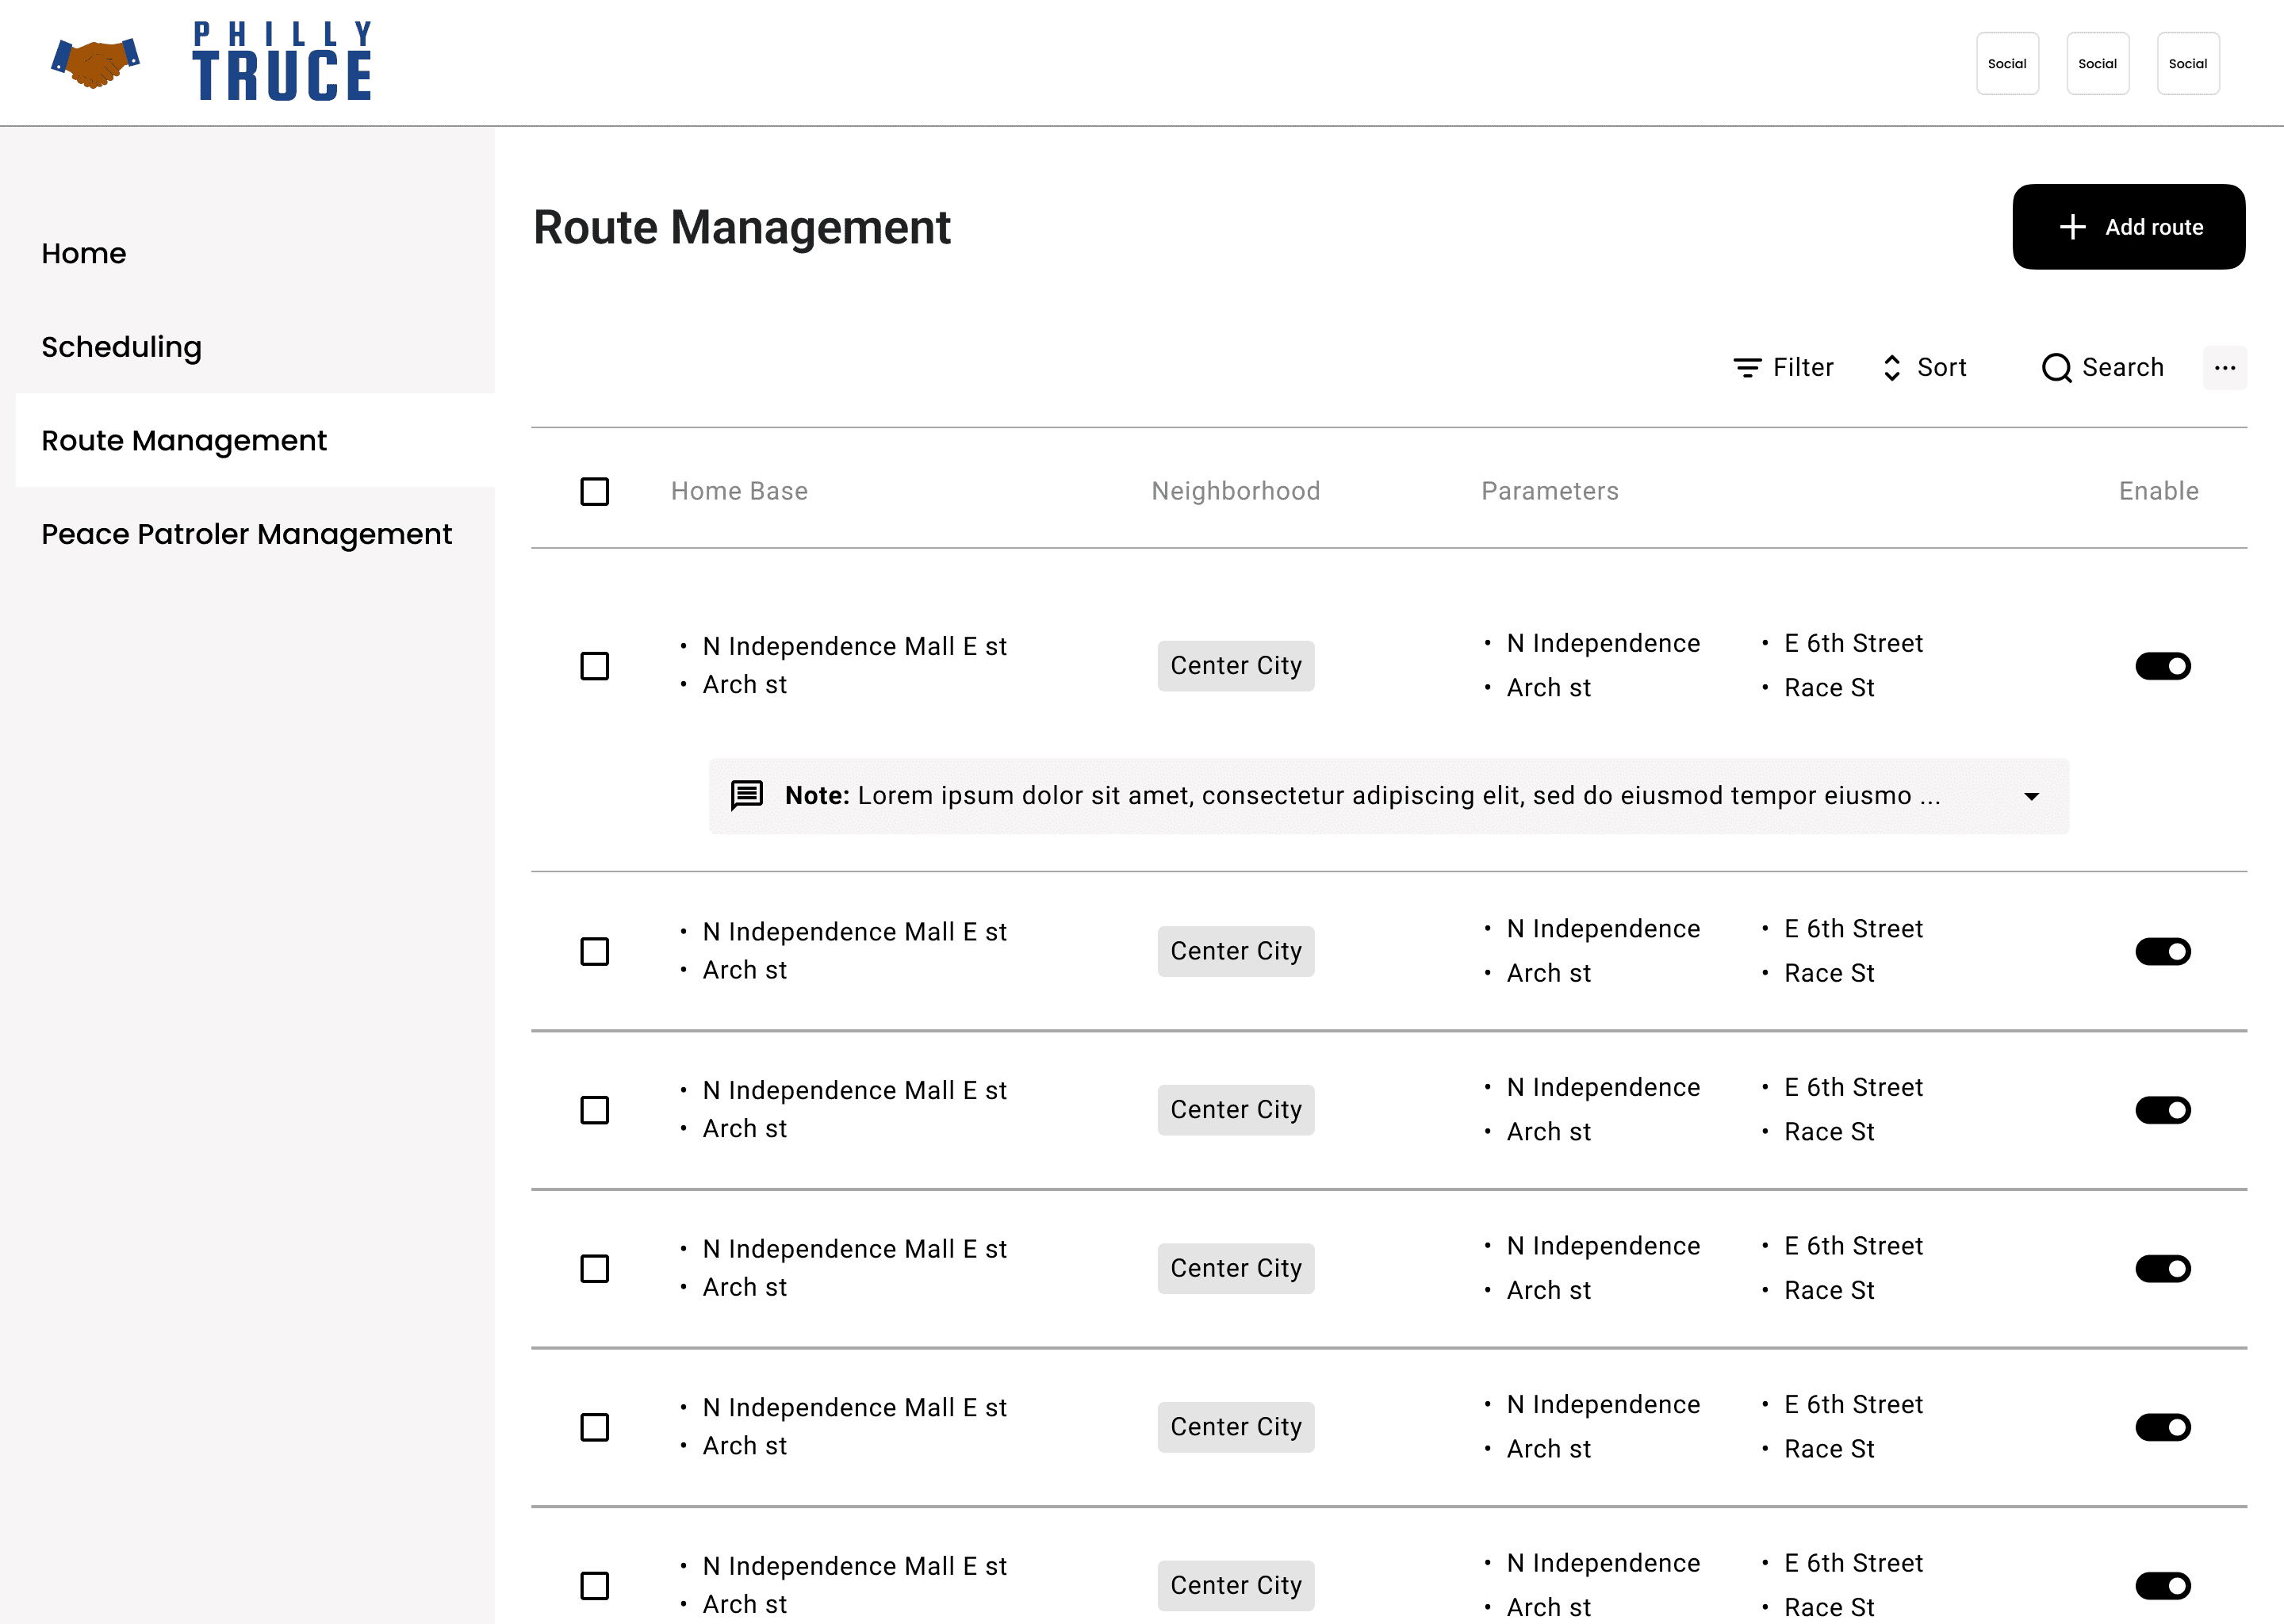Click the PHILLY TRUCE wordmark

(282, 62)
